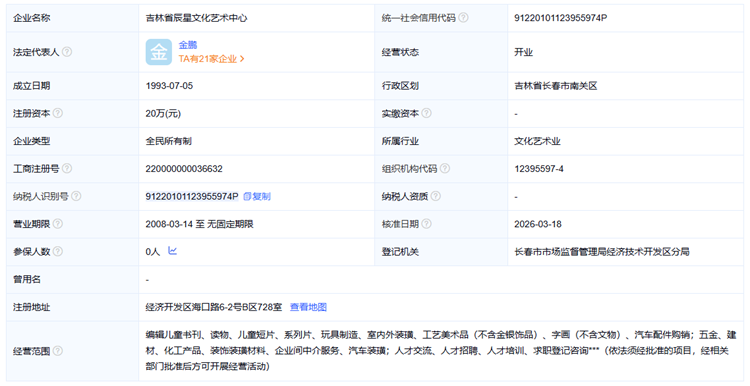This screenshot has height=386, width=750.
Task: Click help icon beside 工商注册号
Action: click(x=67, y=168)
